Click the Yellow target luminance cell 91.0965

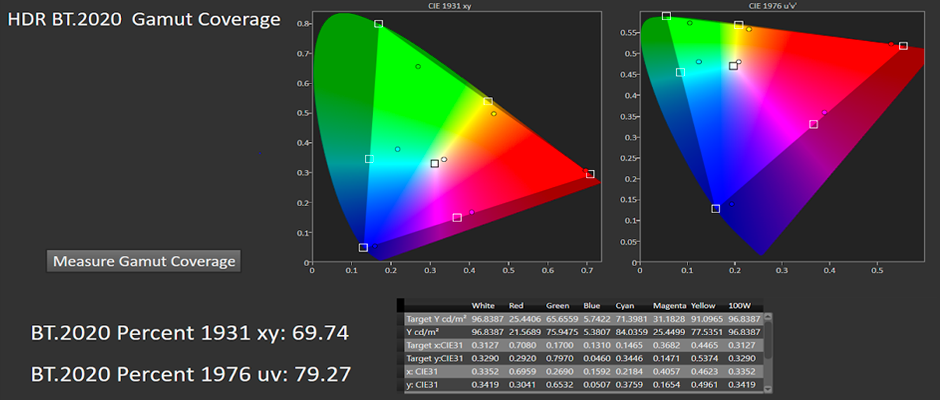[707, 319]
